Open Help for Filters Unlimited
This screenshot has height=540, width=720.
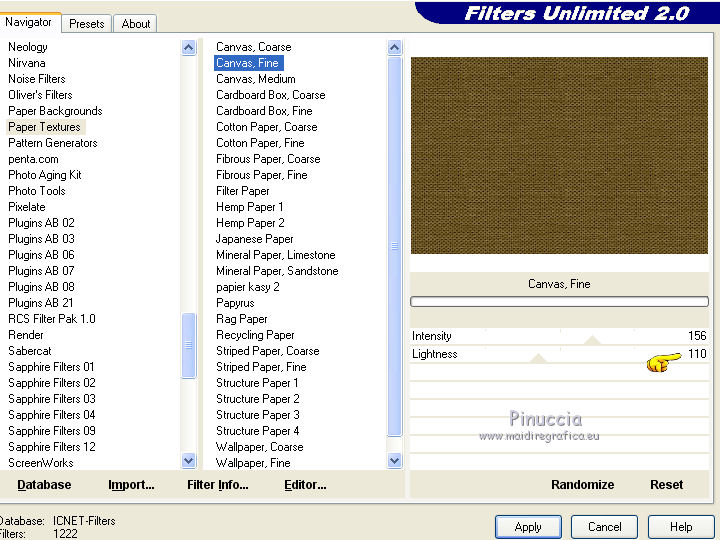(x=681, y=527)
